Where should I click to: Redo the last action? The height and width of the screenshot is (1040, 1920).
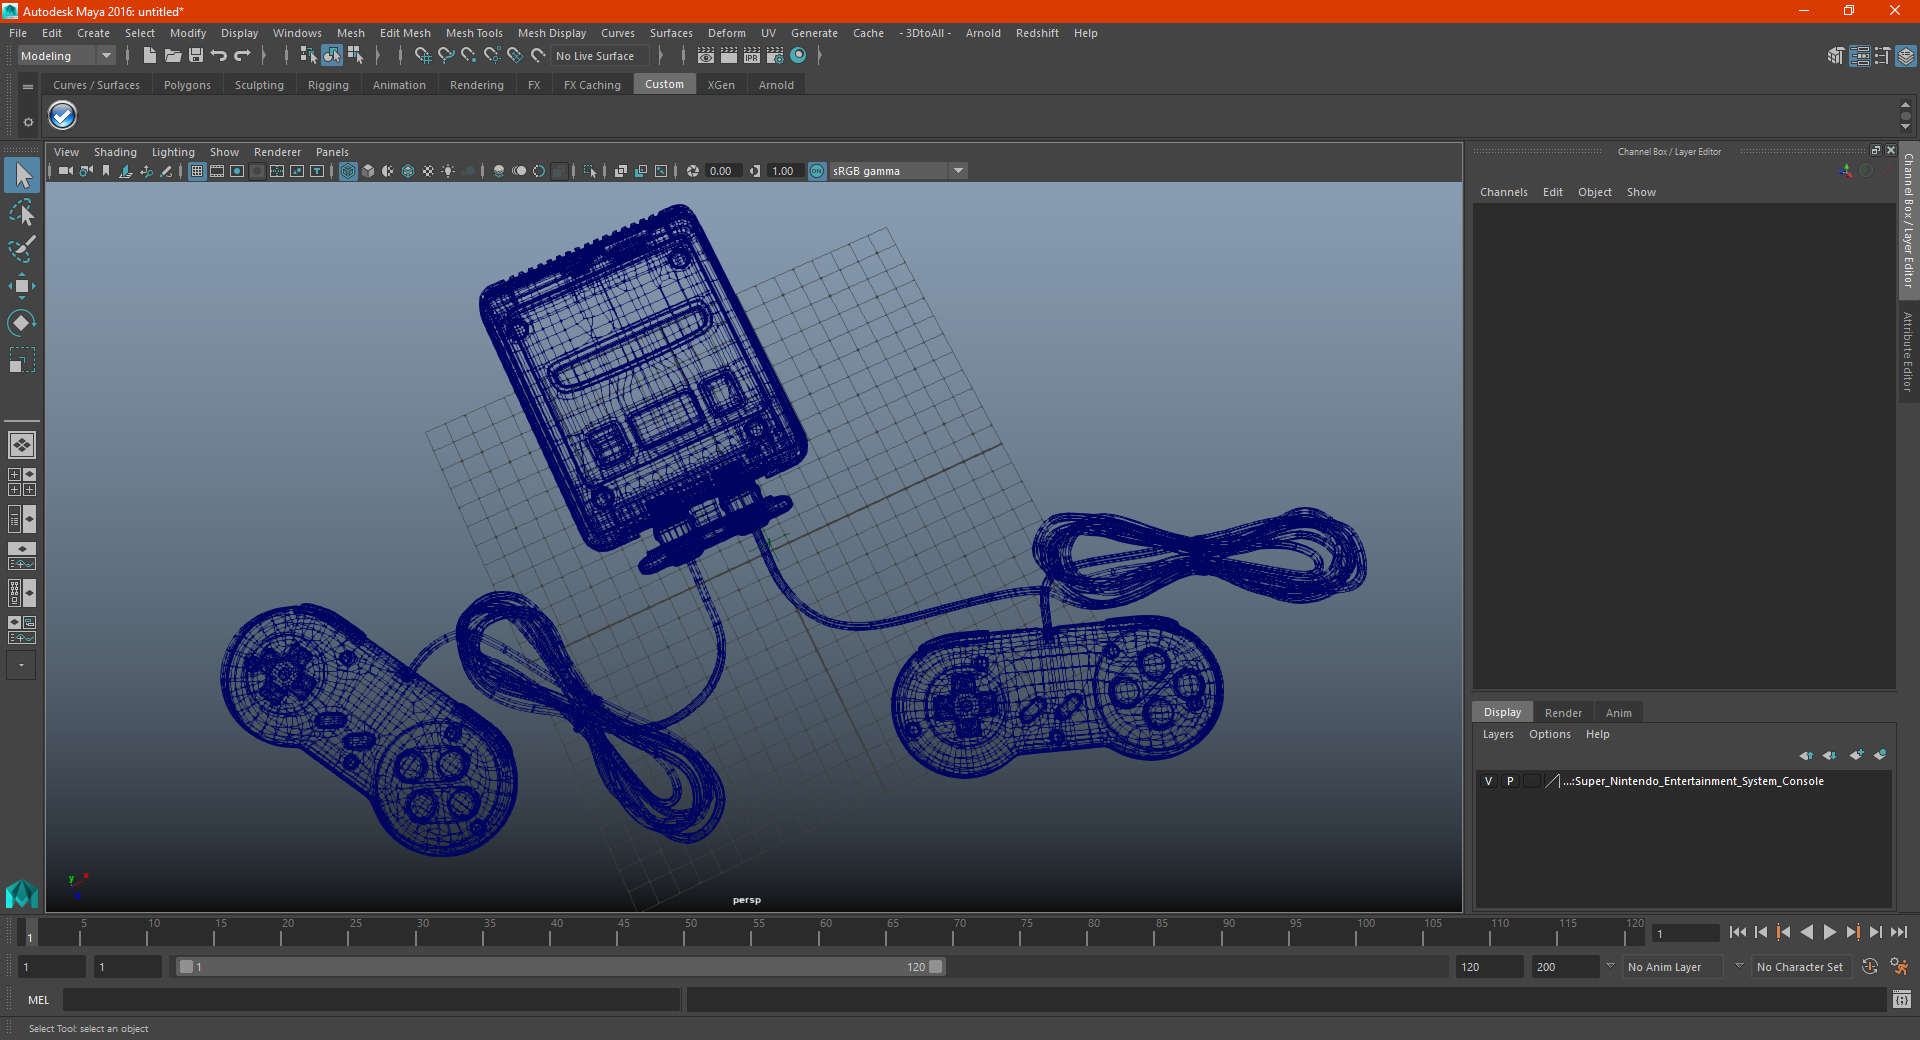click(x=242, y=56)
